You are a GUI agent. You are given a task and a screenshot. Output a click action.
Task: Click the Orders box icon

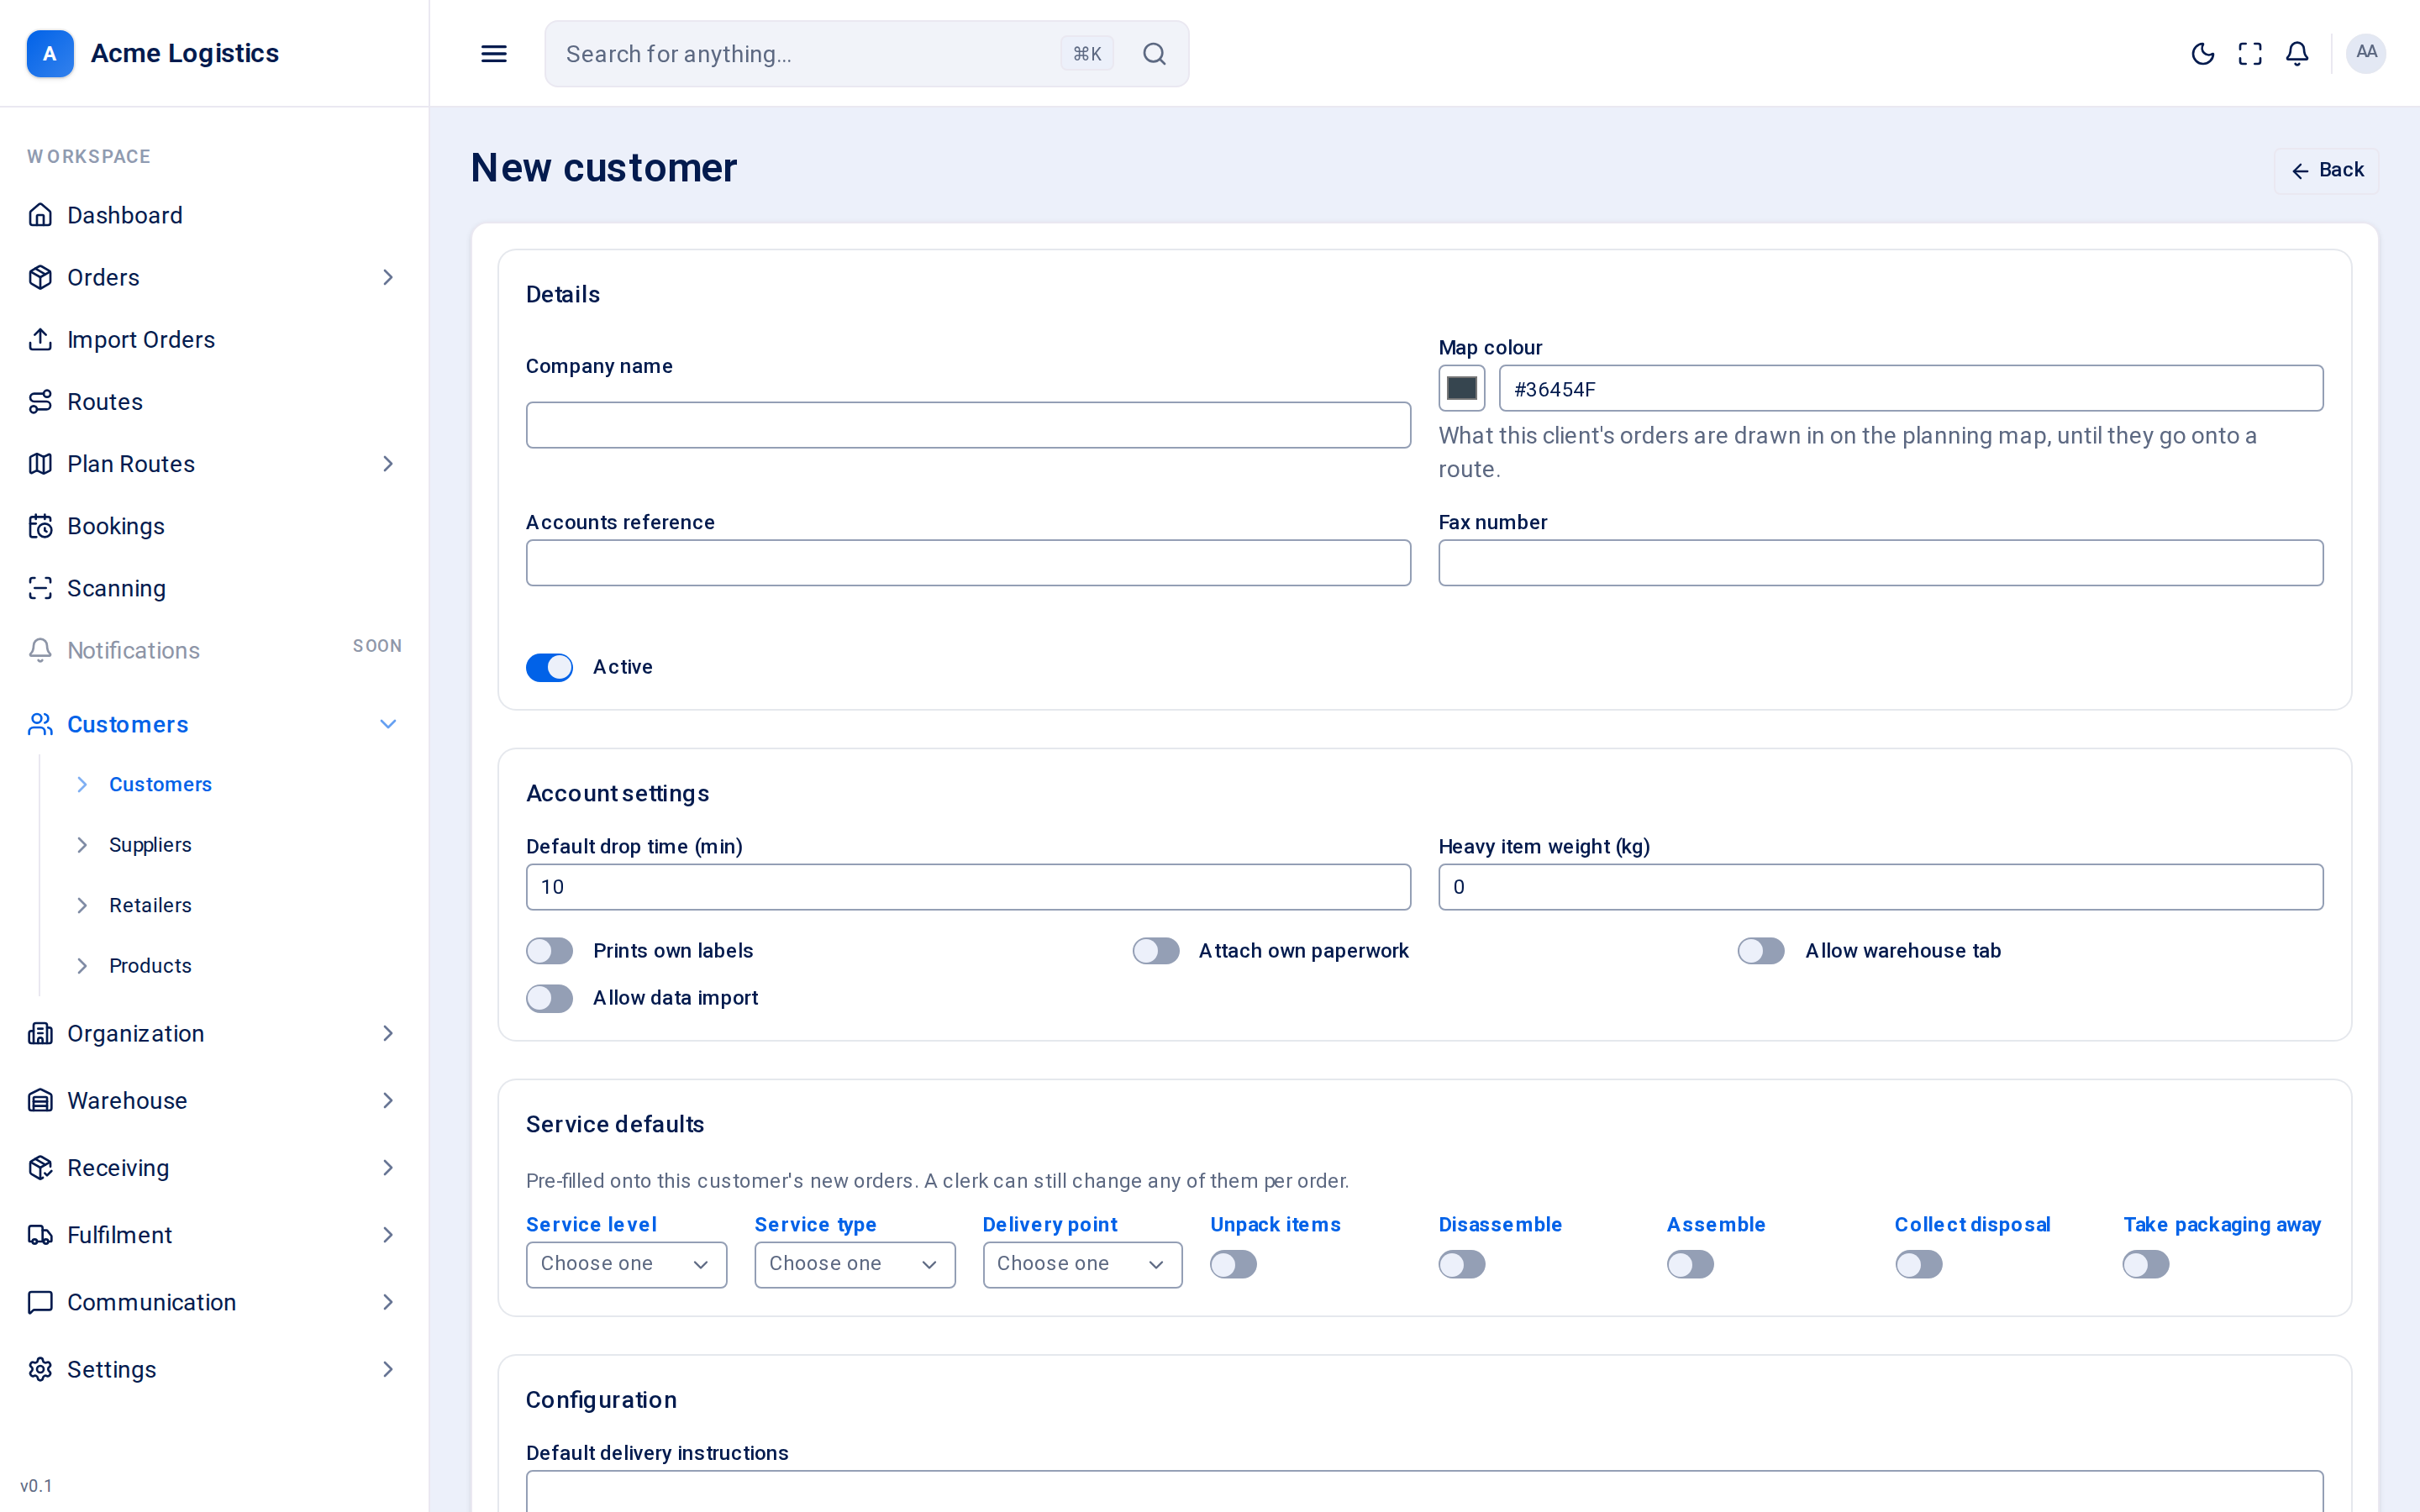pyautogui.click(x=40, y=277)
